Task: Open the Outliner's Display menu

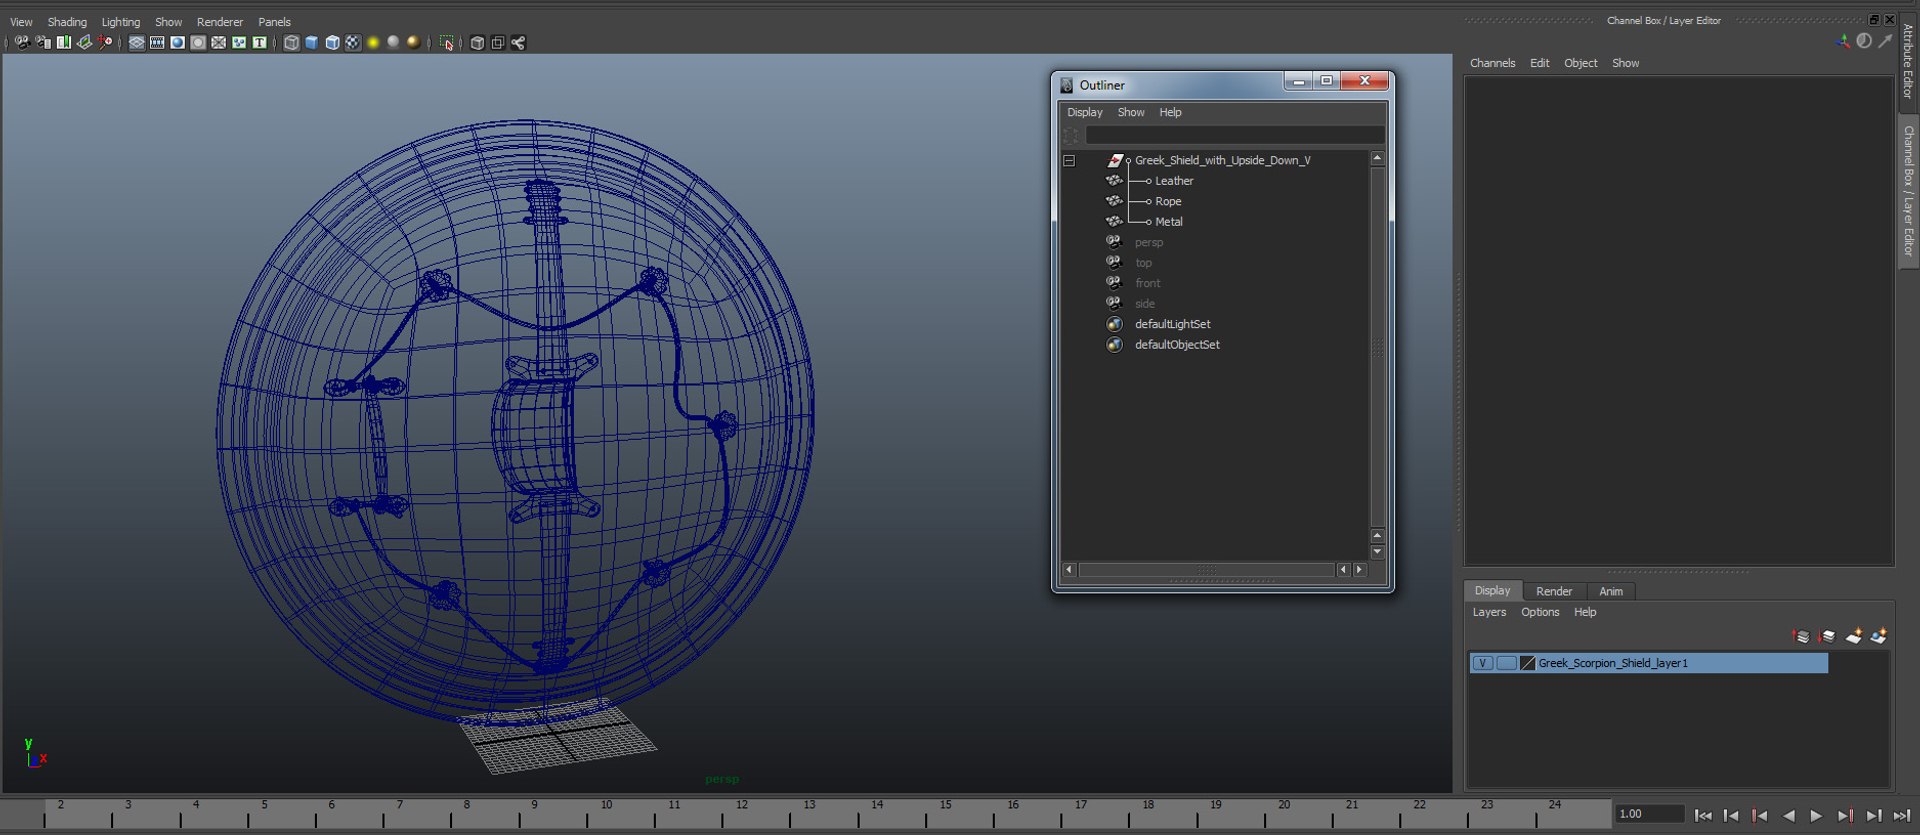Action: [x=1084, y=113]
